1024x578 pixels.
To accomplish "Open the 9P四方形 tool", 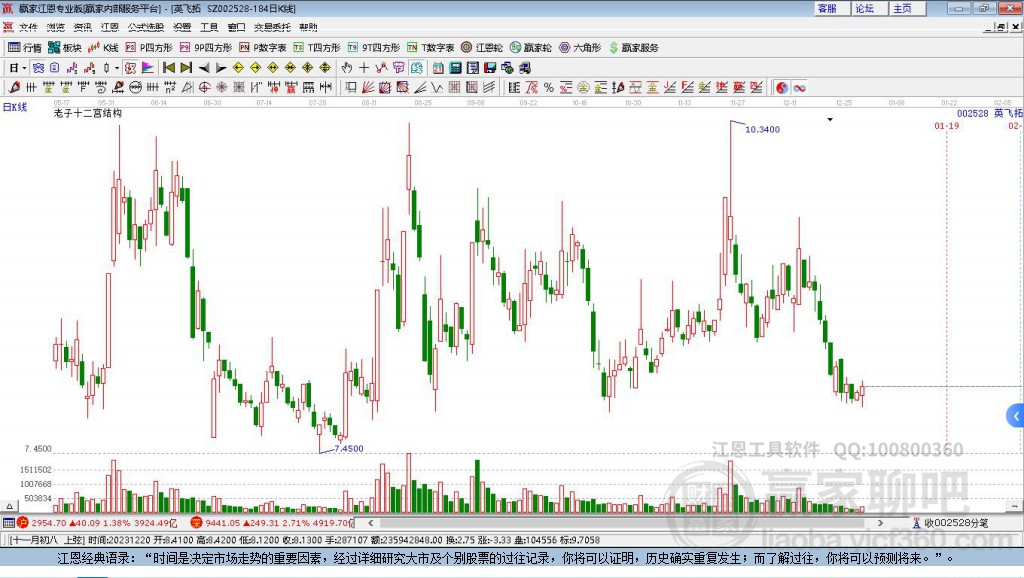I will coord(206,48).
